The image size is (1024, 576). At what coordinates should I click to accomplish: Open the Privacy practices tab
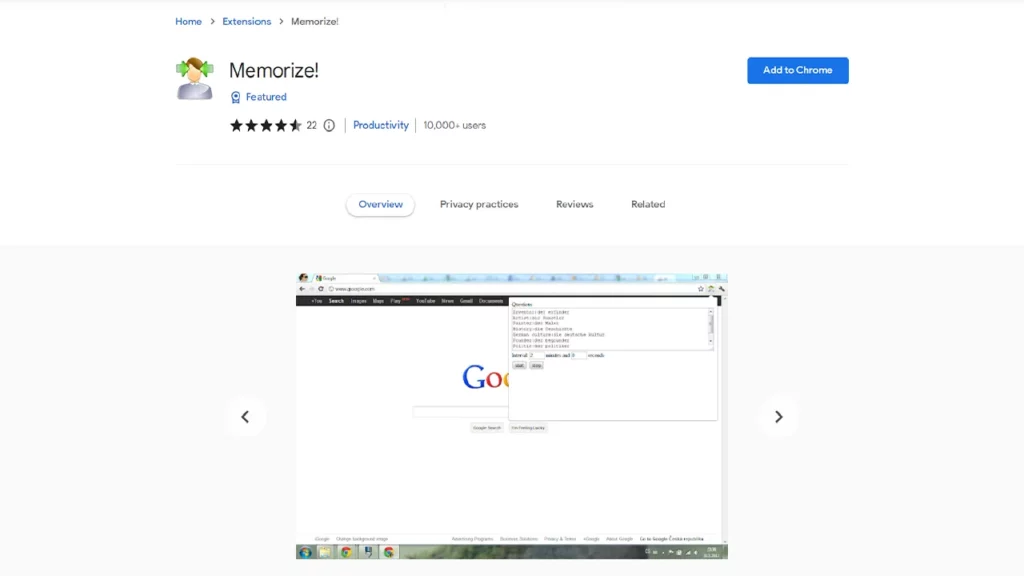[x=479, y=204]
